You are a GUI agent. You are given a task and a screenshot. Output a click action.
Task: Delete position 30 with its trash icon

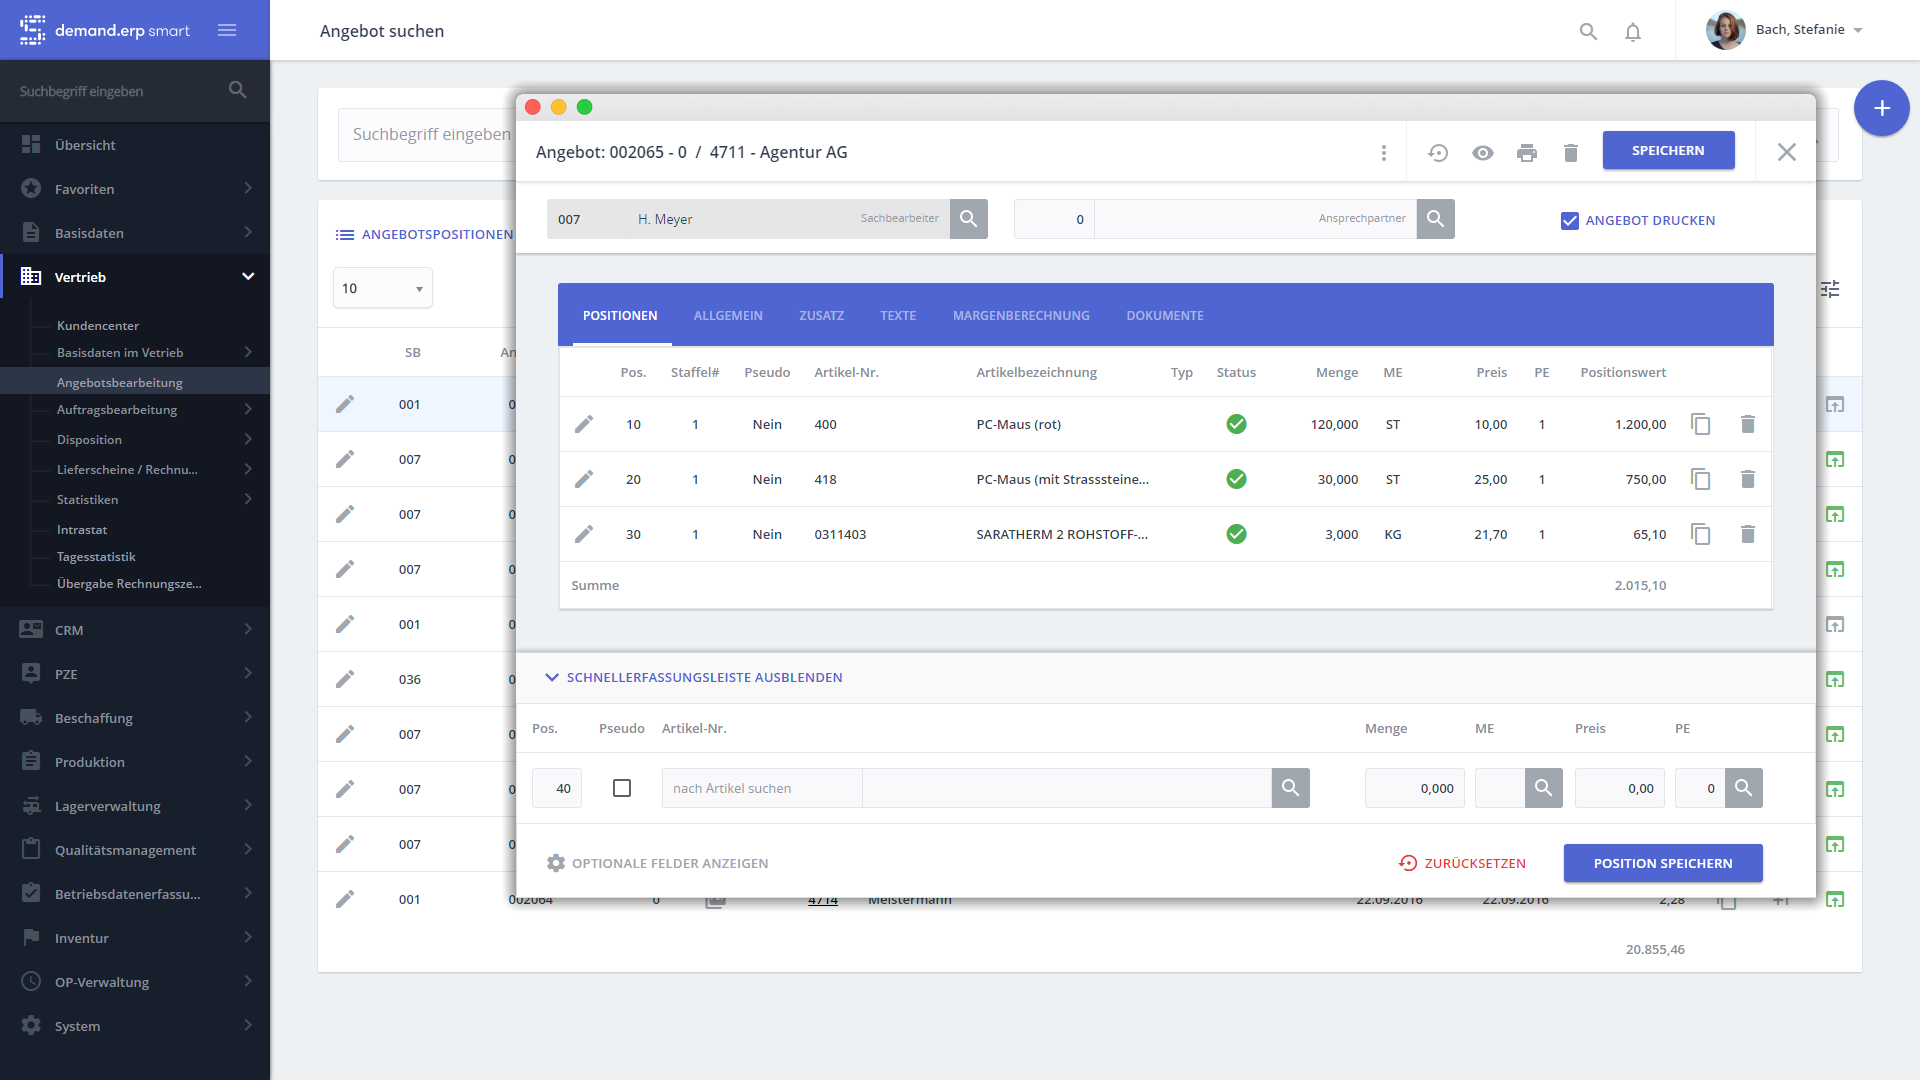[x=1747, y=534]
